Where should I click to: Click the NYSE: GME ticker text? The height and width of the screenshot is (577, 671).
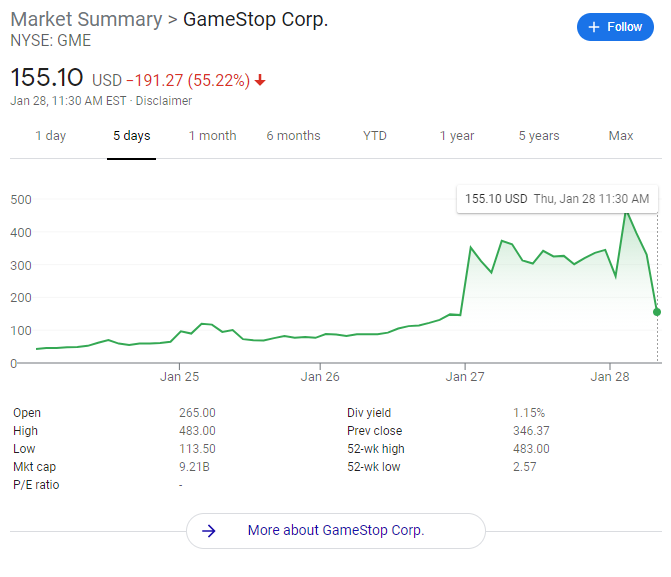click(x=50, y=41)
